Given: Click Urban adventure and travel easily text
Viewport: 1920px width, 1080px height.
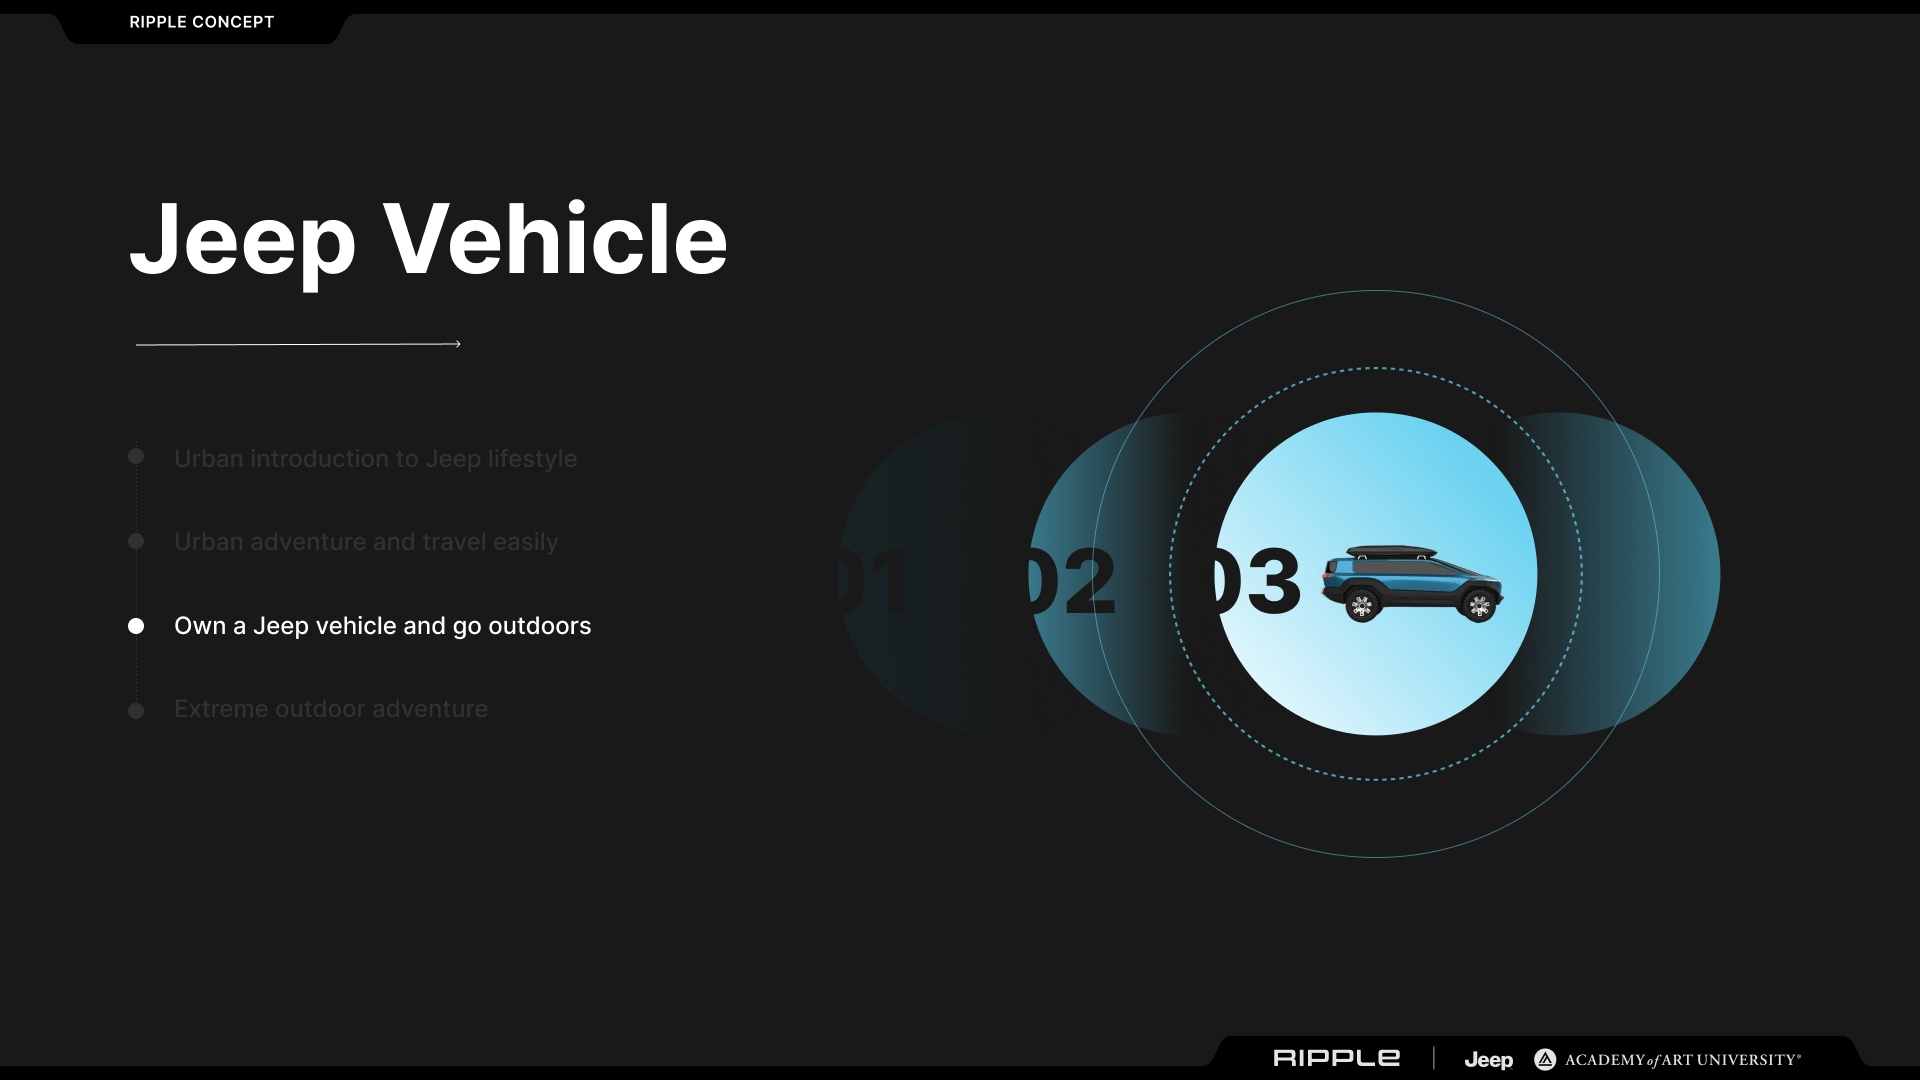Looking at the screenshot, I should pos(366,542).
